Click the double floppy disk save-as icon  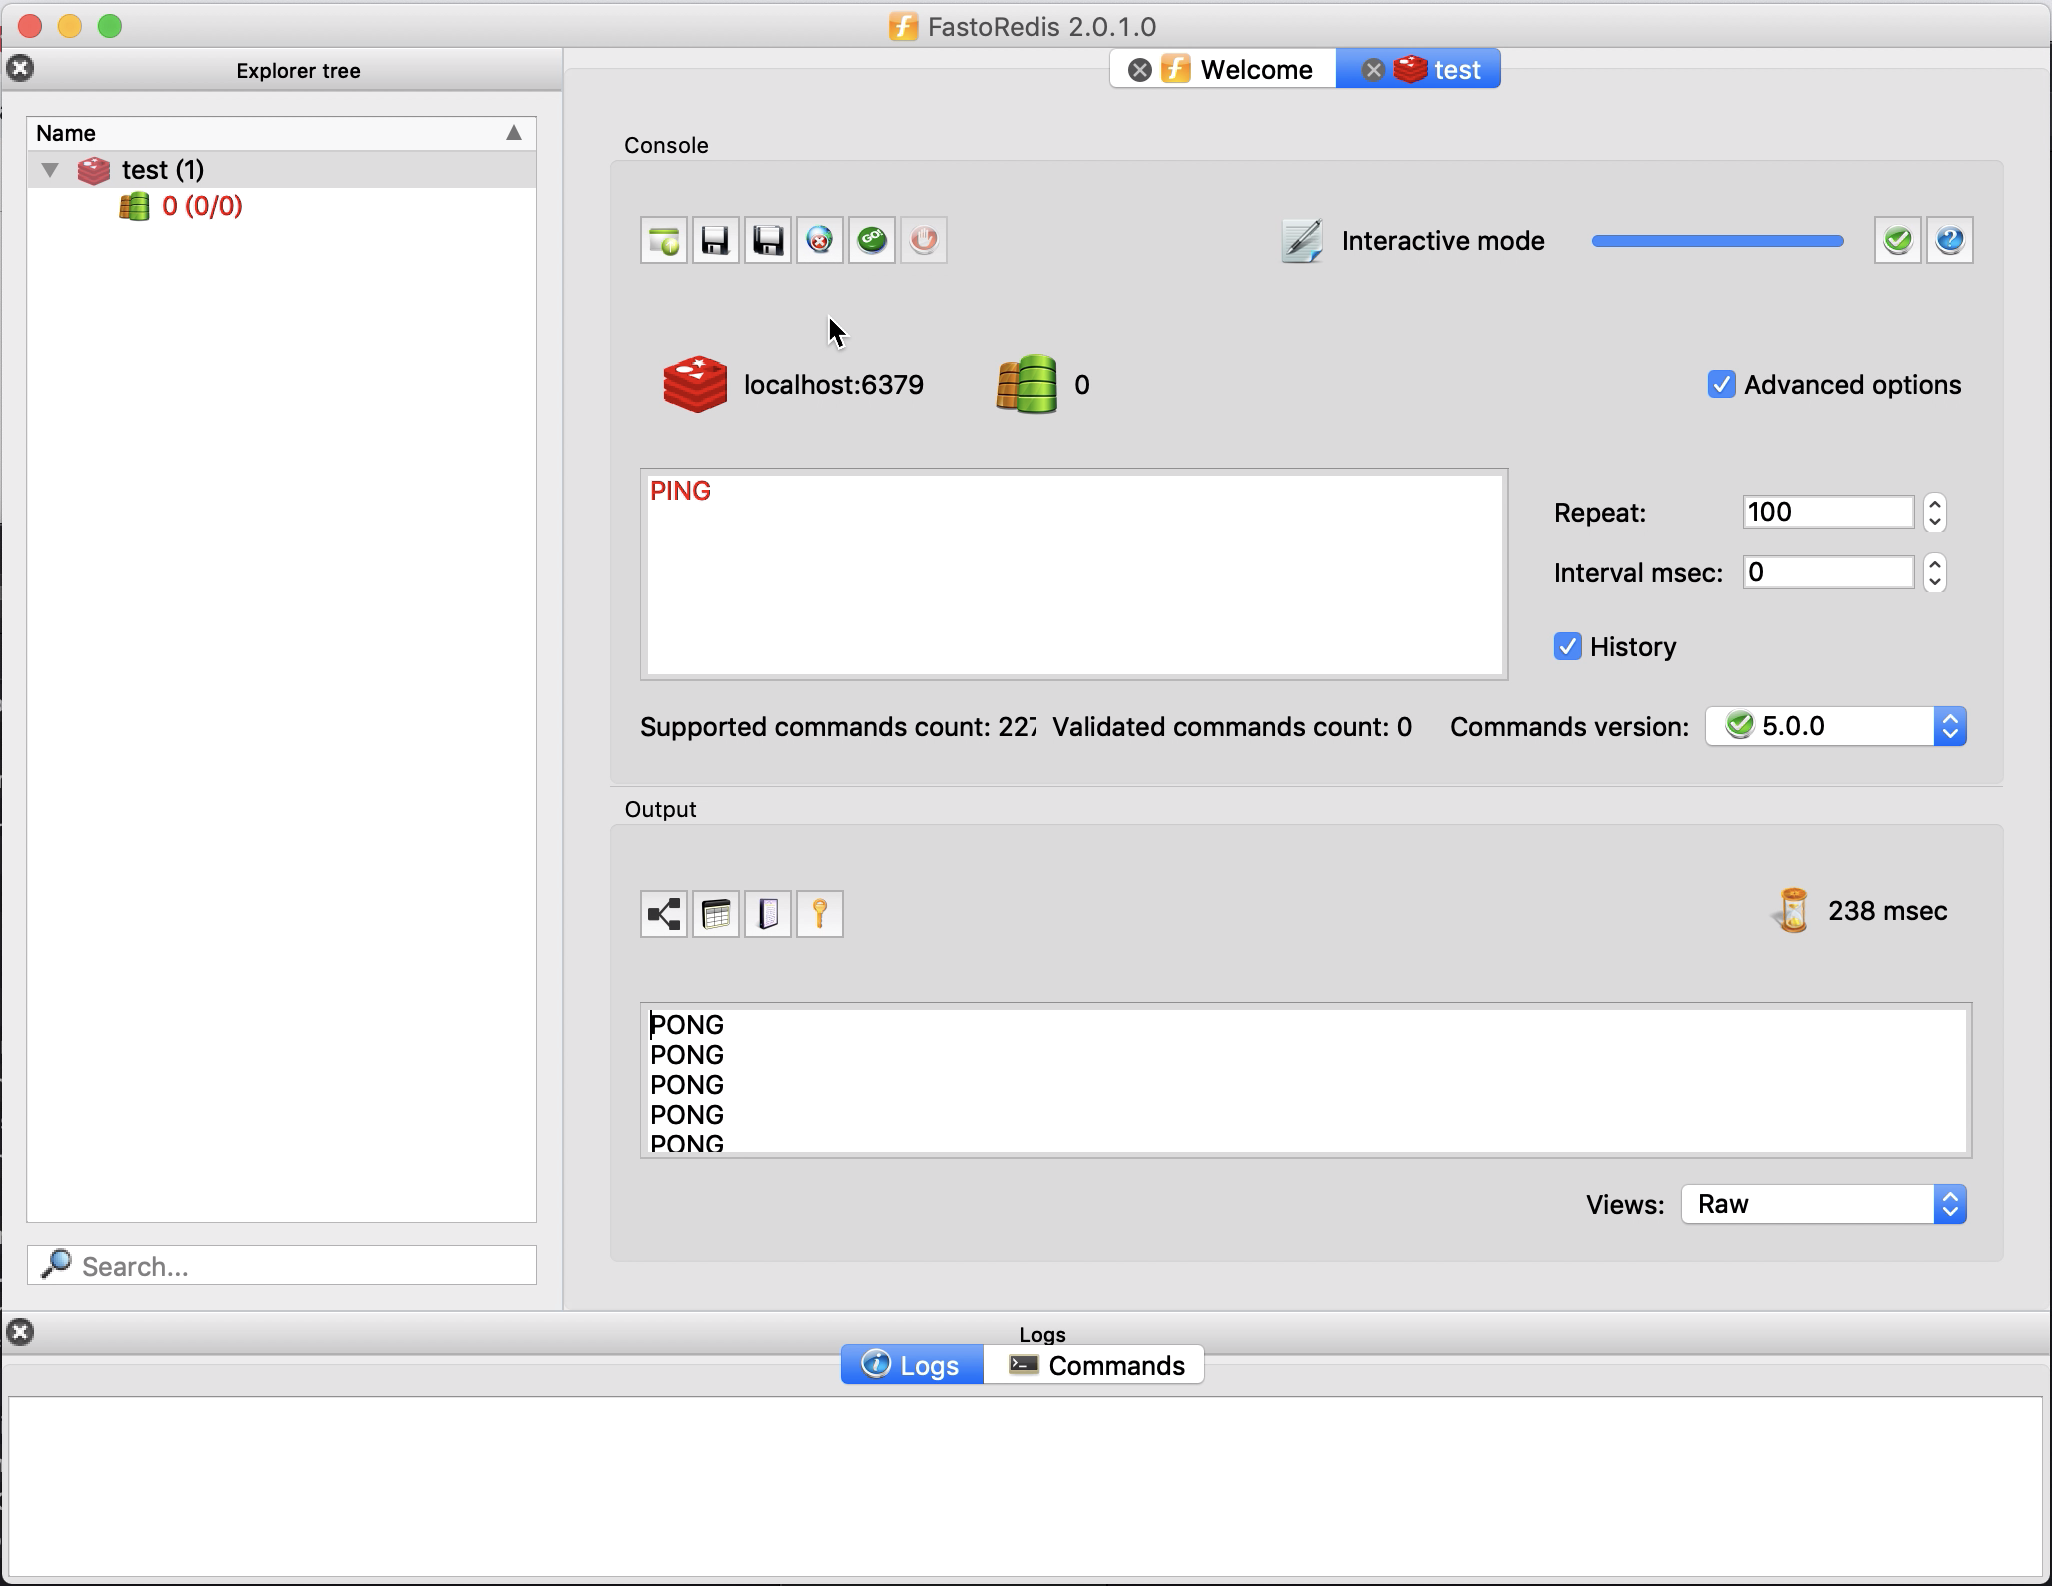(x=768, y=240)
